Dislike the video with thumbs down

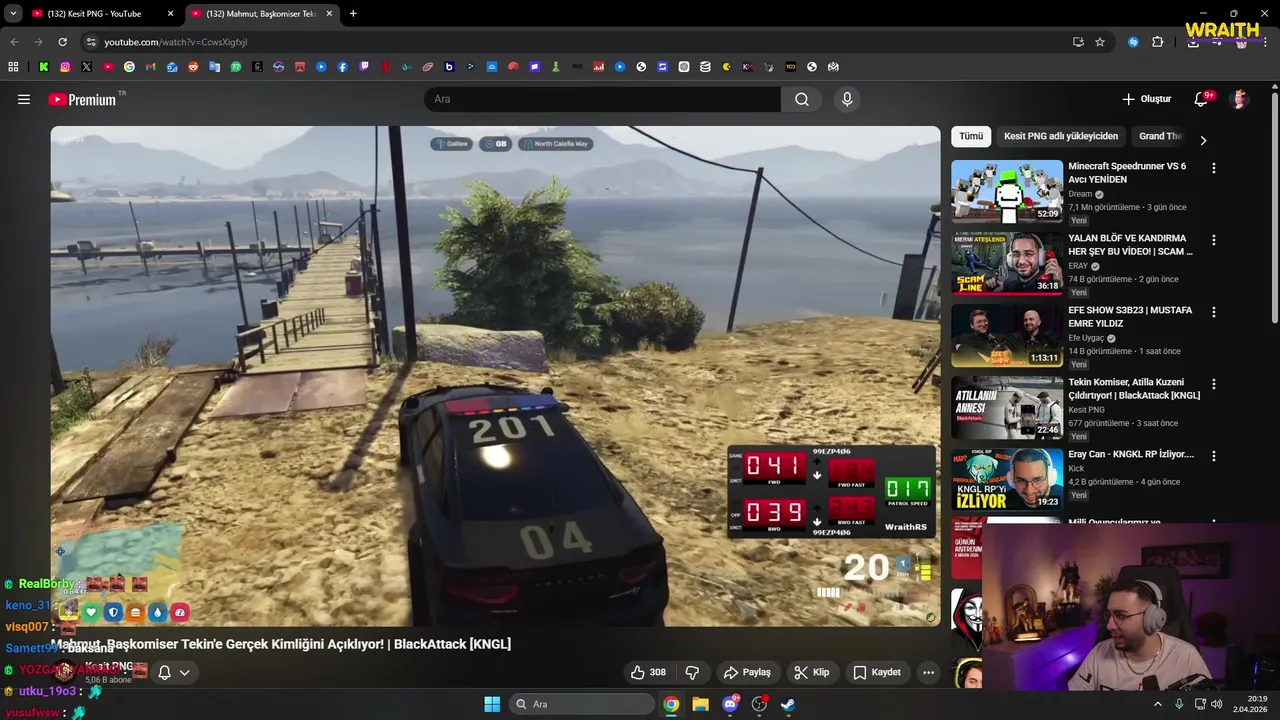pyautogui.click(x=692, y=672)
